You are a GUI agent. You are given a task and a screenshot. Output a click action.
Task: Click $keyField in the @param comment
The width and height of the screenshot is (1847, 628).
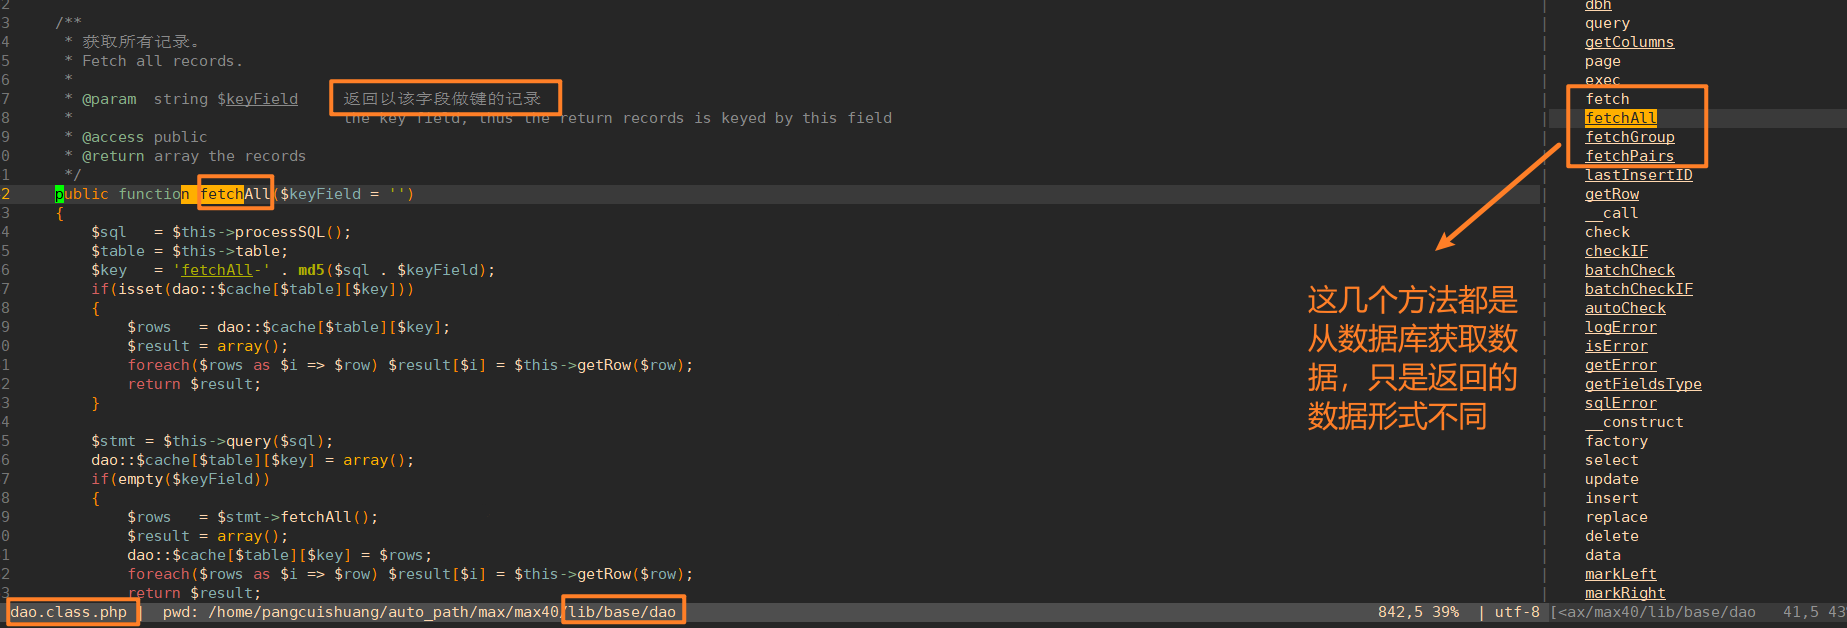tap(257, 99)
